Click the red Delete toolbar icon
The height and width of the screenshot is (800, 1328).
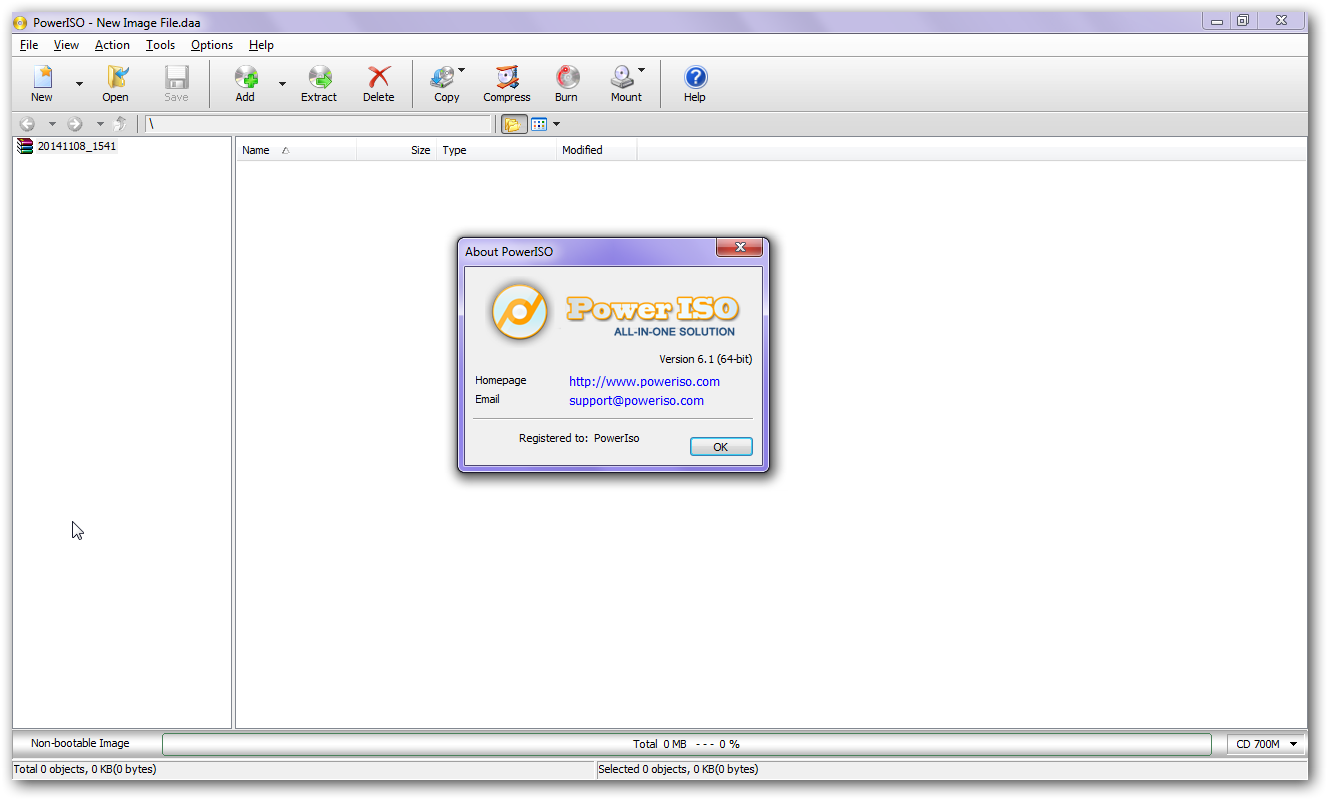click(379, 78)
